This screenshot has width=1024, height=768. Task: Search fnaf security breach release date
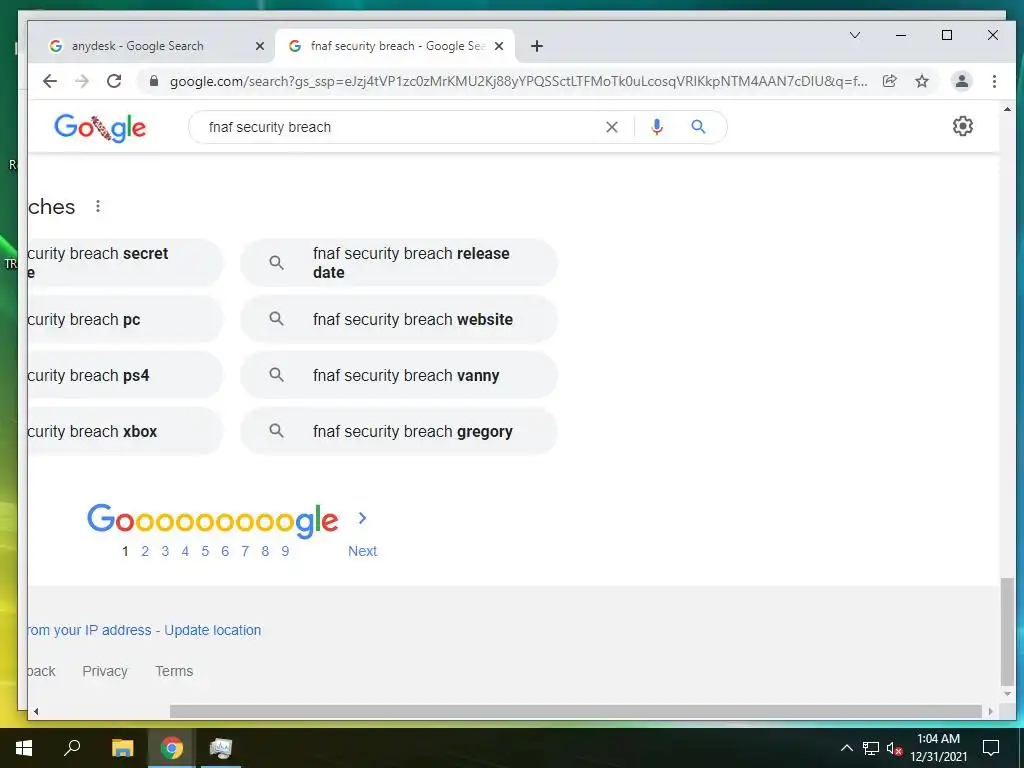coord(399,263)
